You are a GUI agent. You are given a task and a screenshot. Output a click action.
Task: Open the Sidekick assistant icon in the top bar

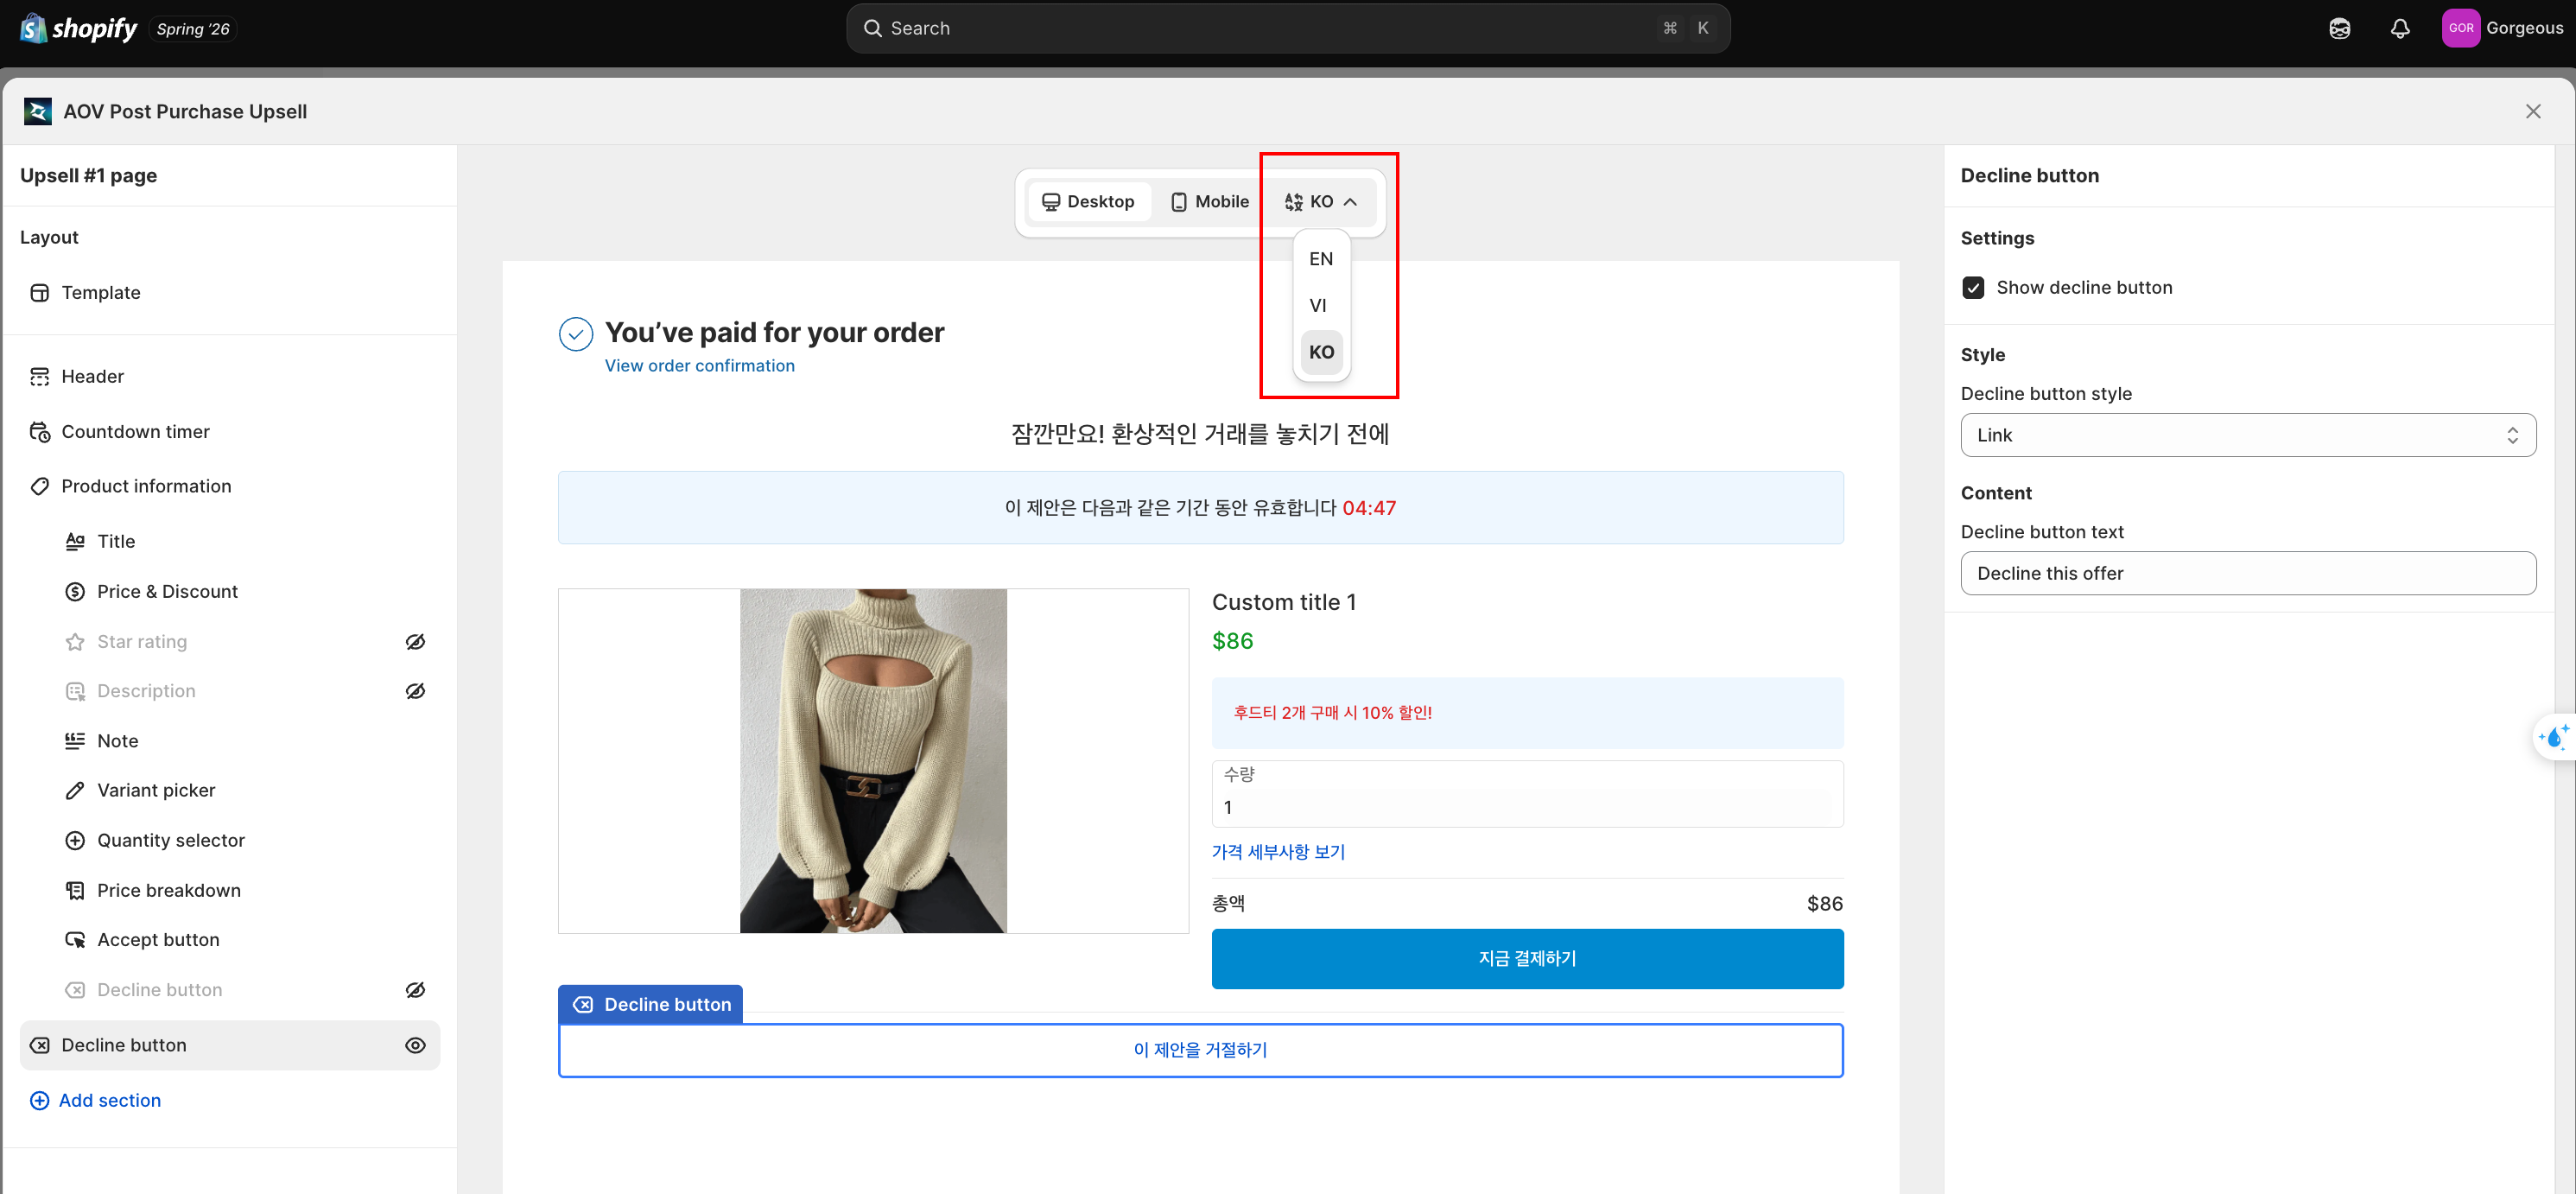(2339, 28)
